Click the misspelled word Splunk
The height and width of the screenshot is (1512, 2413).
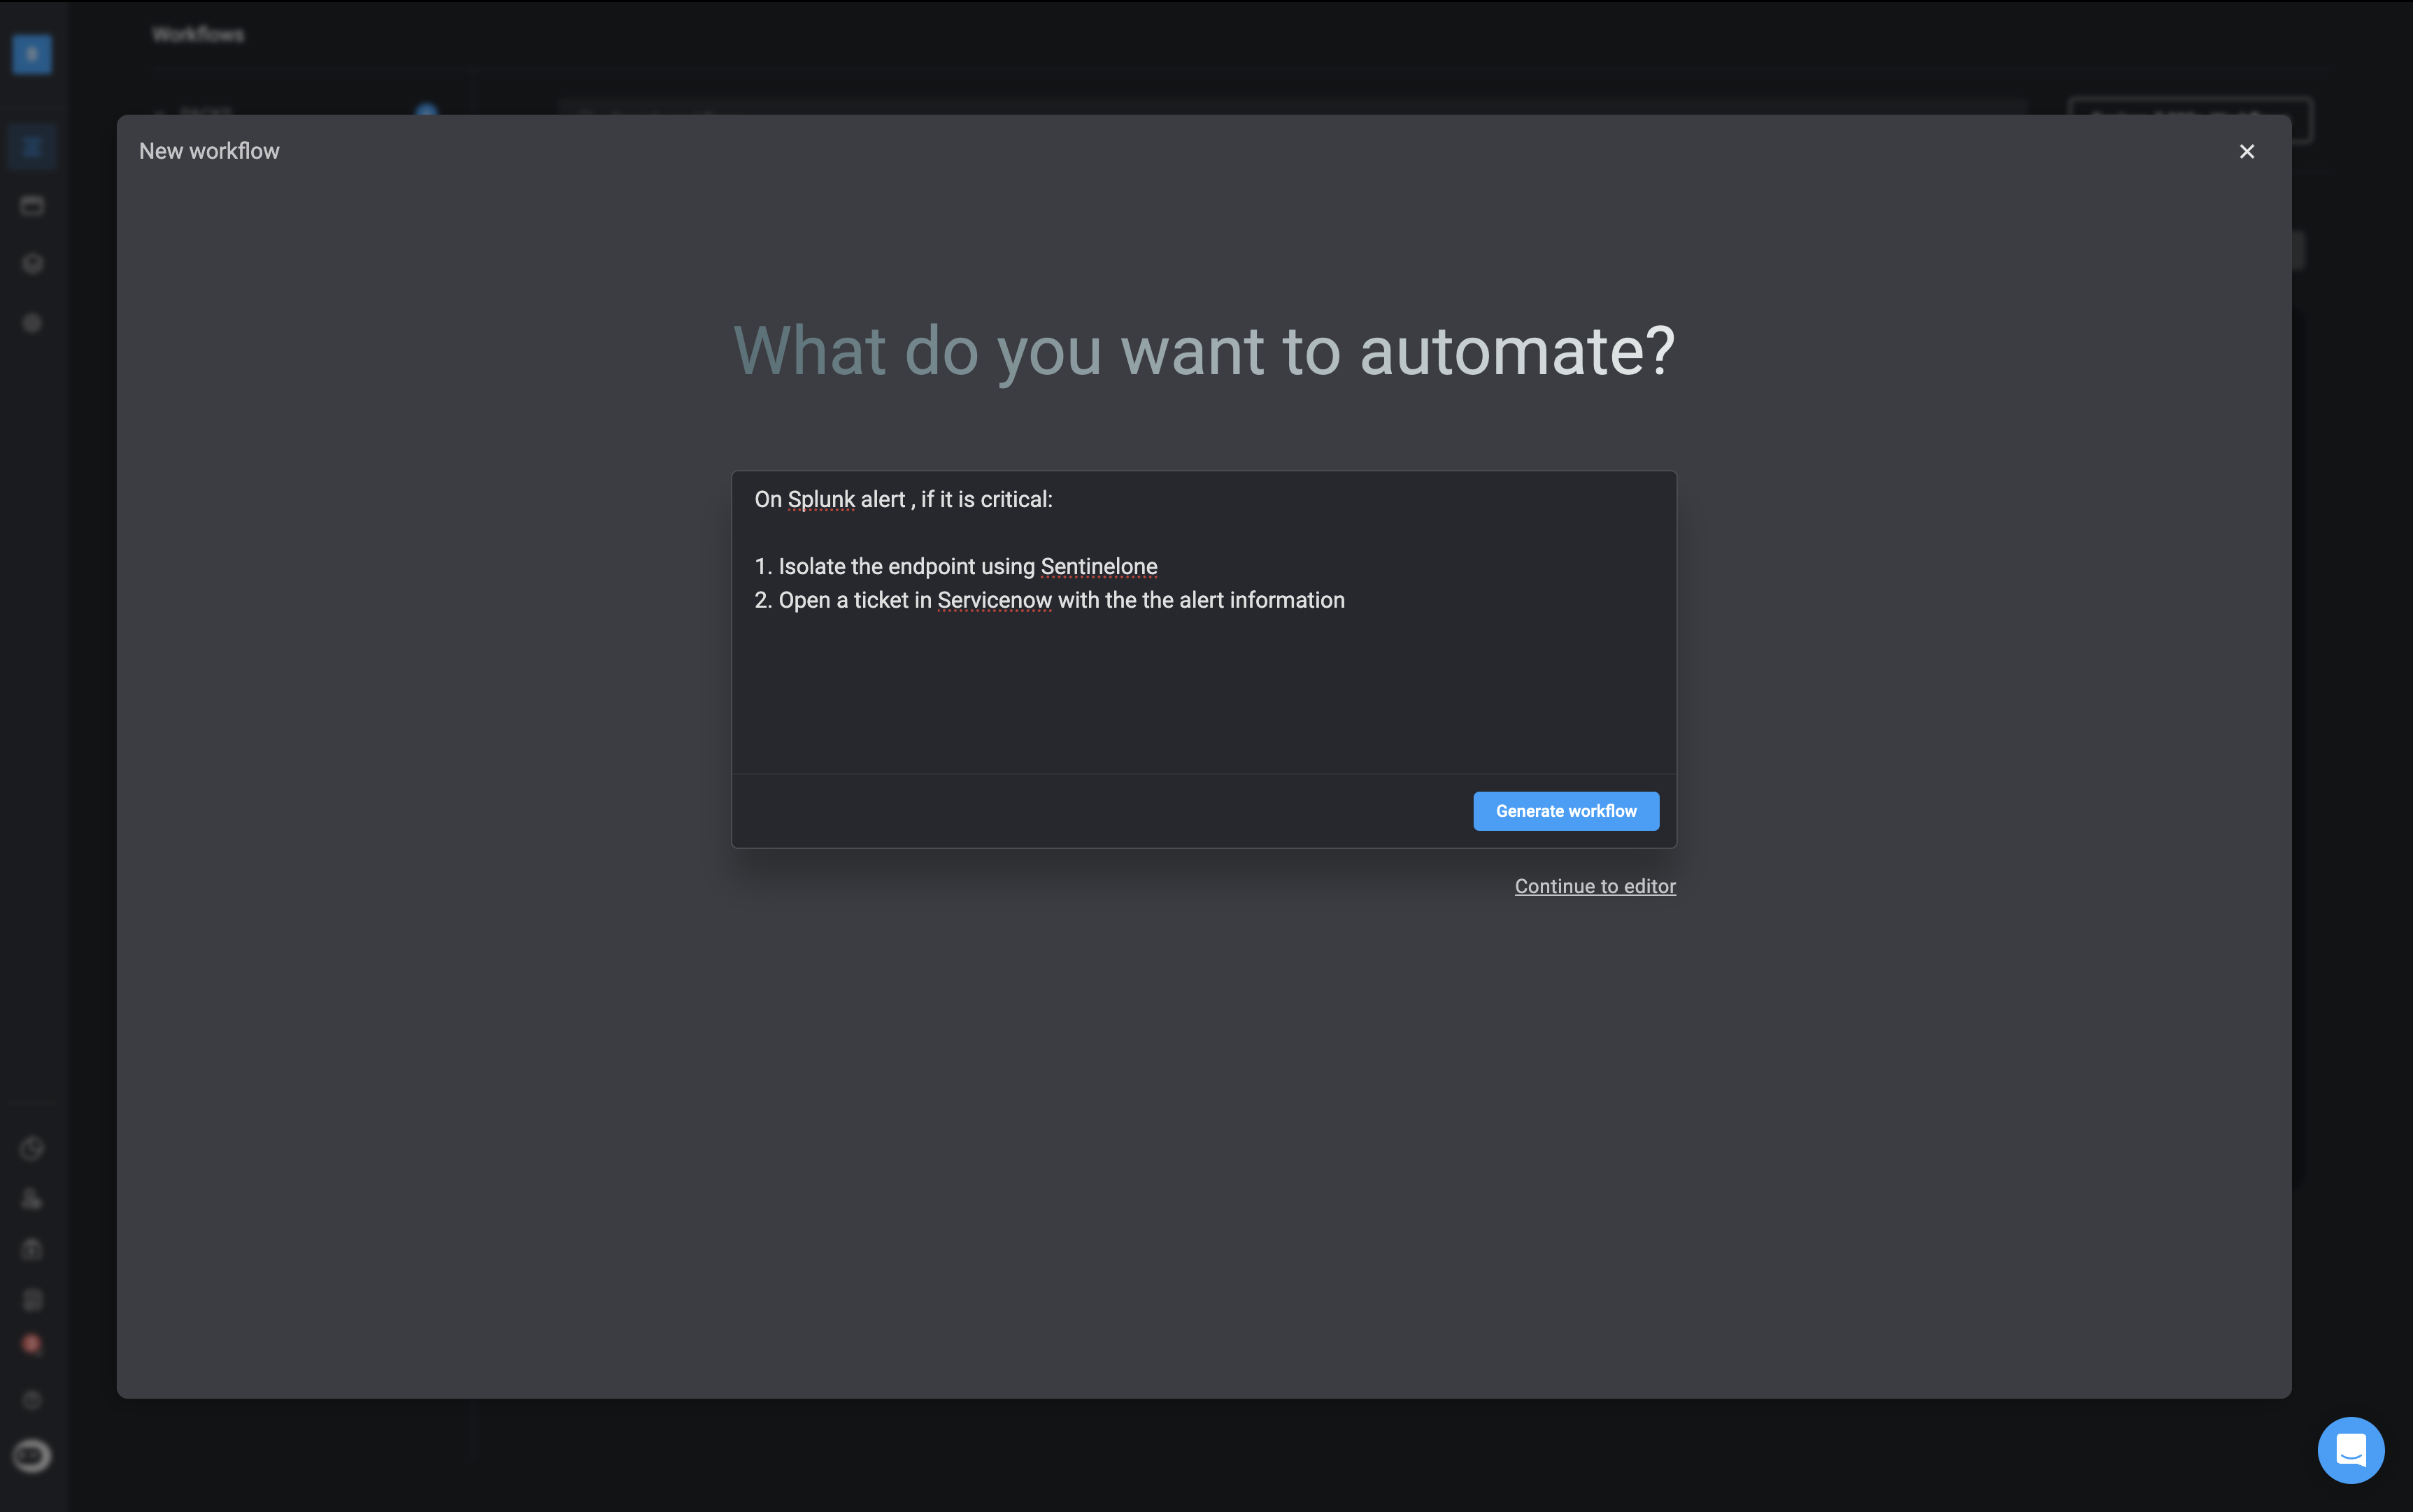click(x=821, y=500)
